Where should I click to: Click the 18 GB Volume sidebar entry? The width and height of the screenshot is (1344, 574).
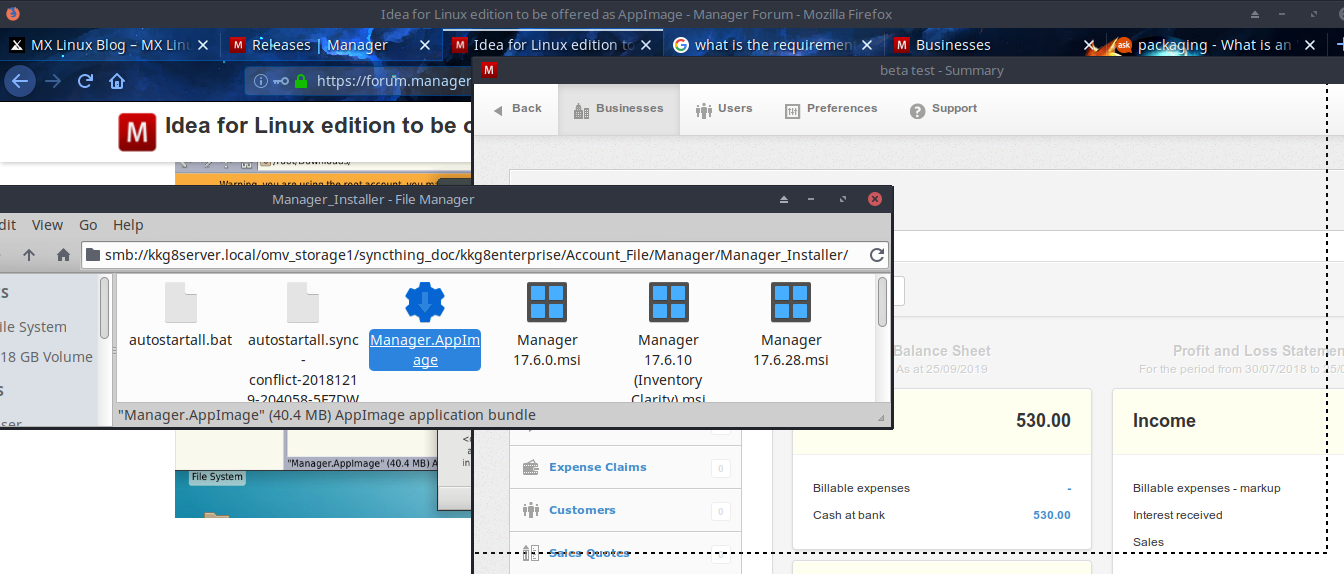pyautogui.click(x=46, y=357)
